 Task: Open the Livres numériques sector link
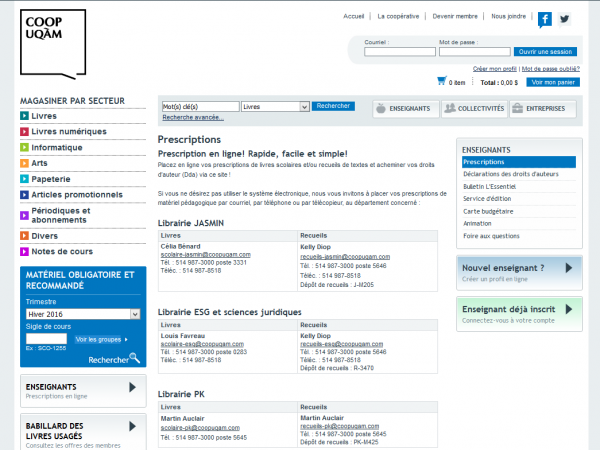[69, 132]
